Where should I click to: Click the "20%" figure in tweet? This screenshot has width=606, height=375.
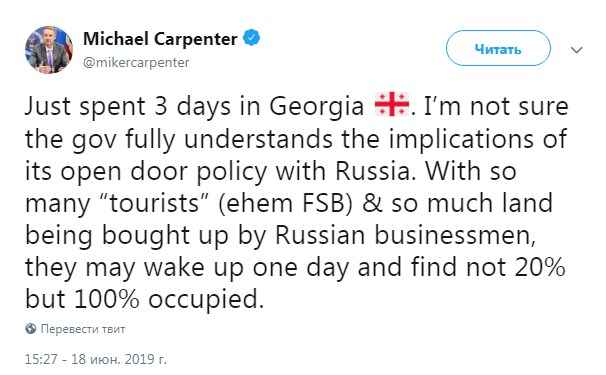(x=540, y=267)
